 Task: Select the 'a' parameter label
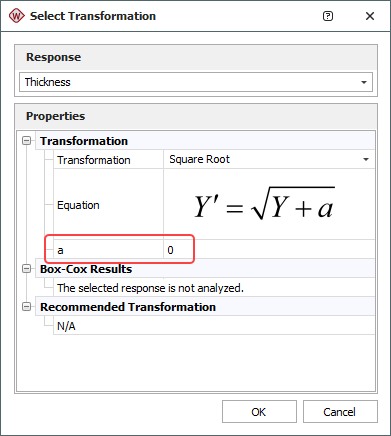pyautogui.click(x=60, y=250)
